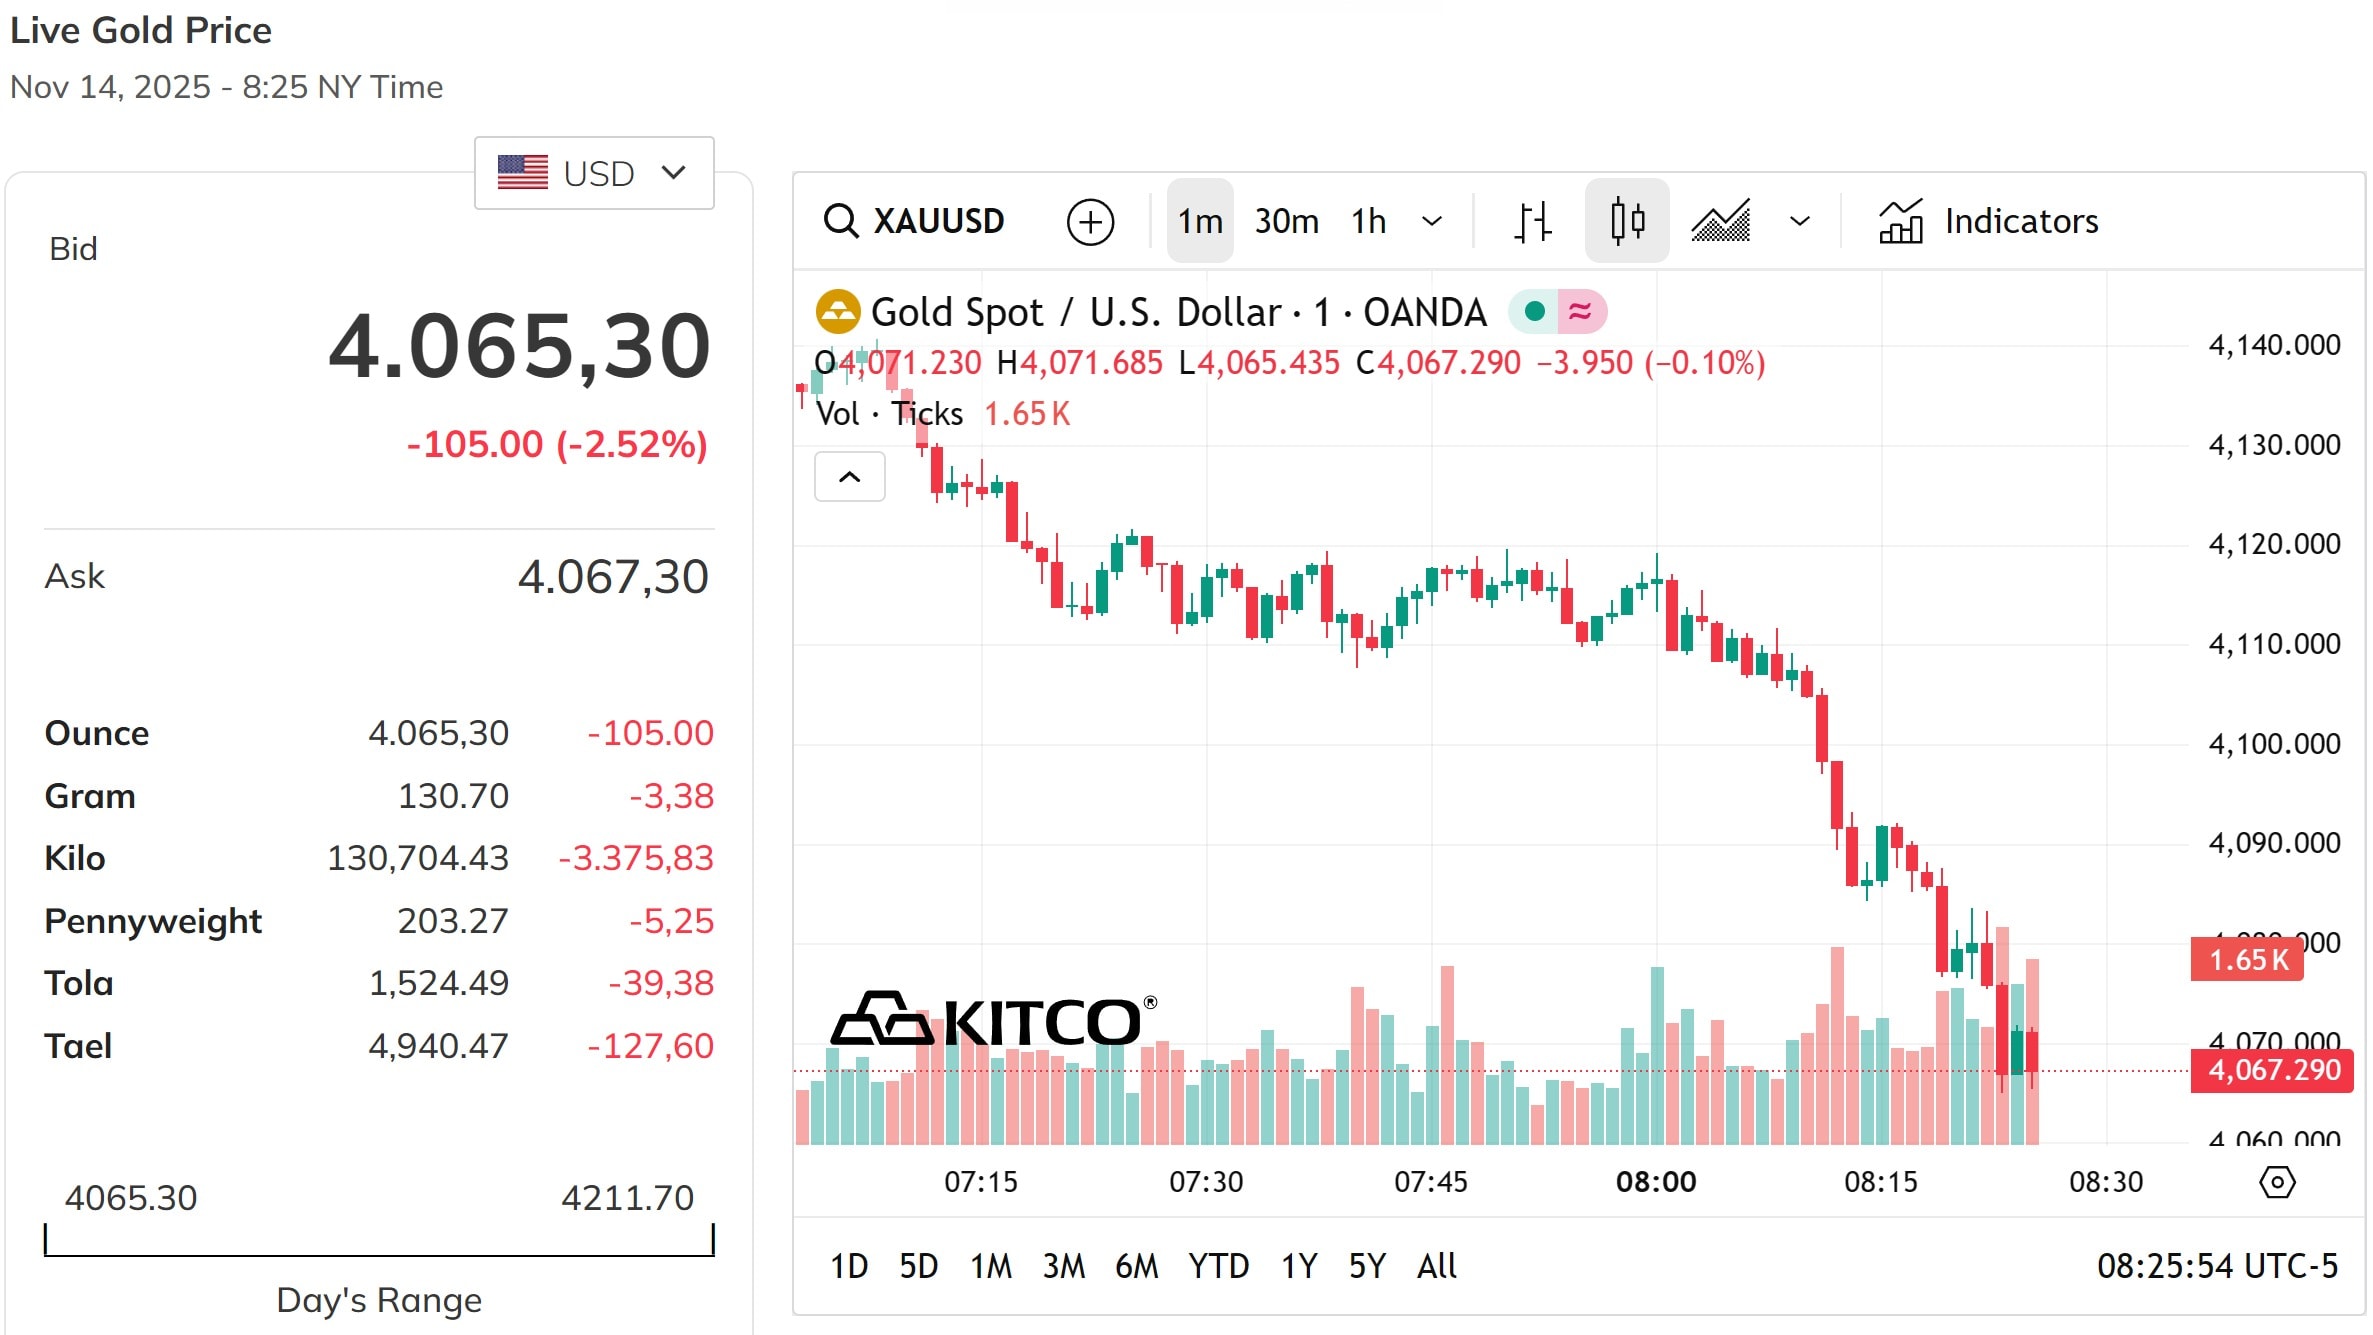Select the area chart style icon
Image resolution: width=2373 pixels, height=1335 pixels.
1722,221
